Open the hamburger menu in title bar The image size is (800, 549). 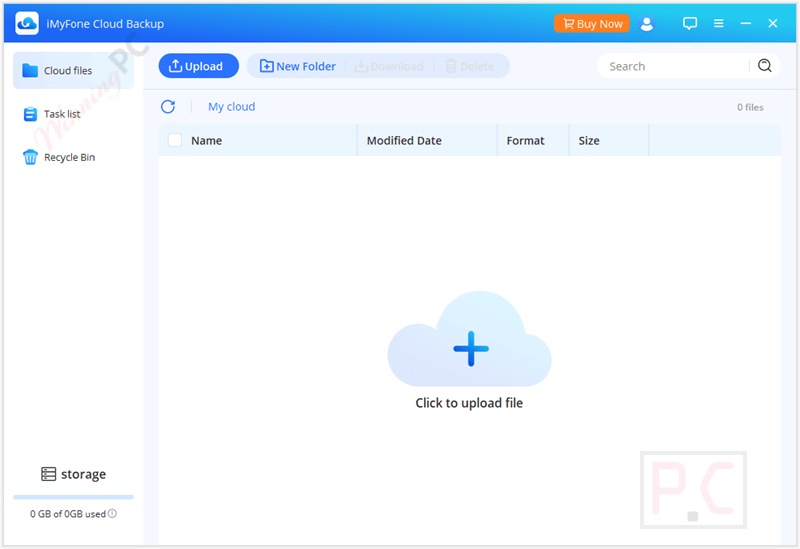[x=718, y=23]
